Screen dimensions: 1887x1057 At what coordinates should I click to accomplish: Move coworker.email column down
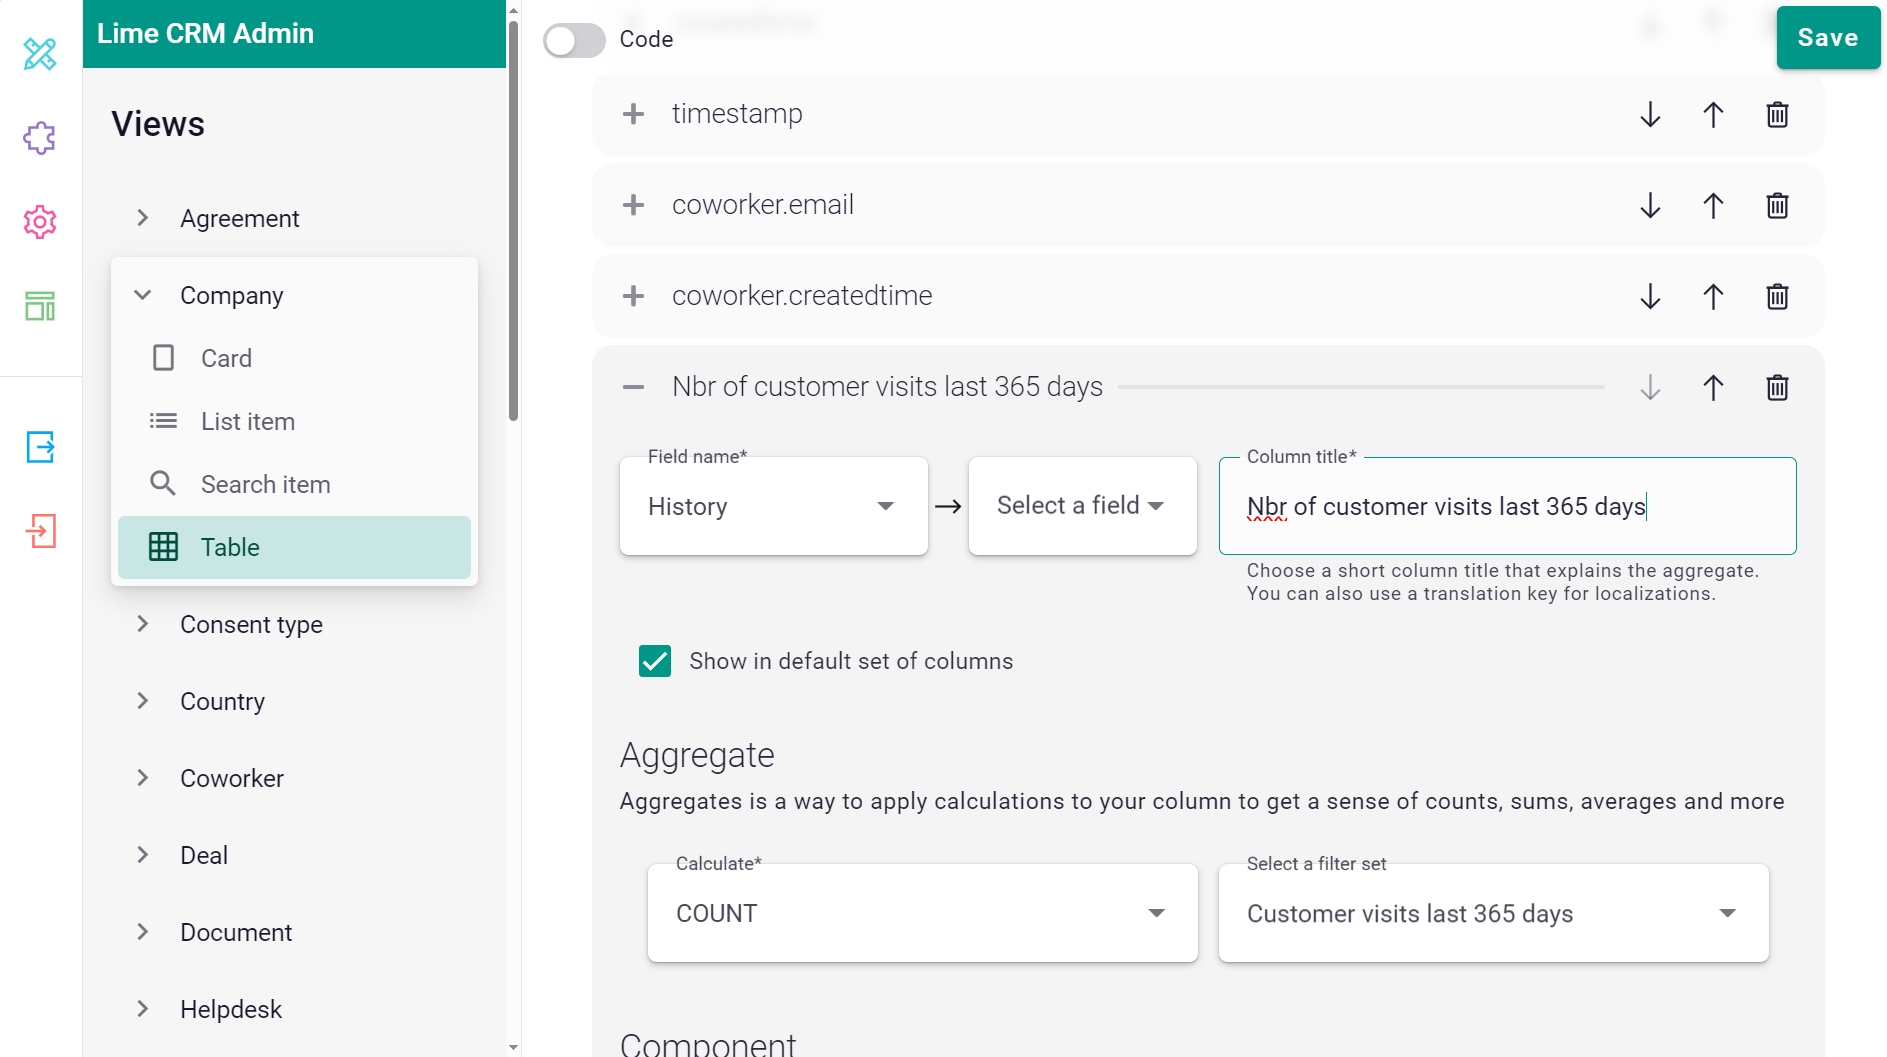pyautogui.click(x=1650, y=206)
